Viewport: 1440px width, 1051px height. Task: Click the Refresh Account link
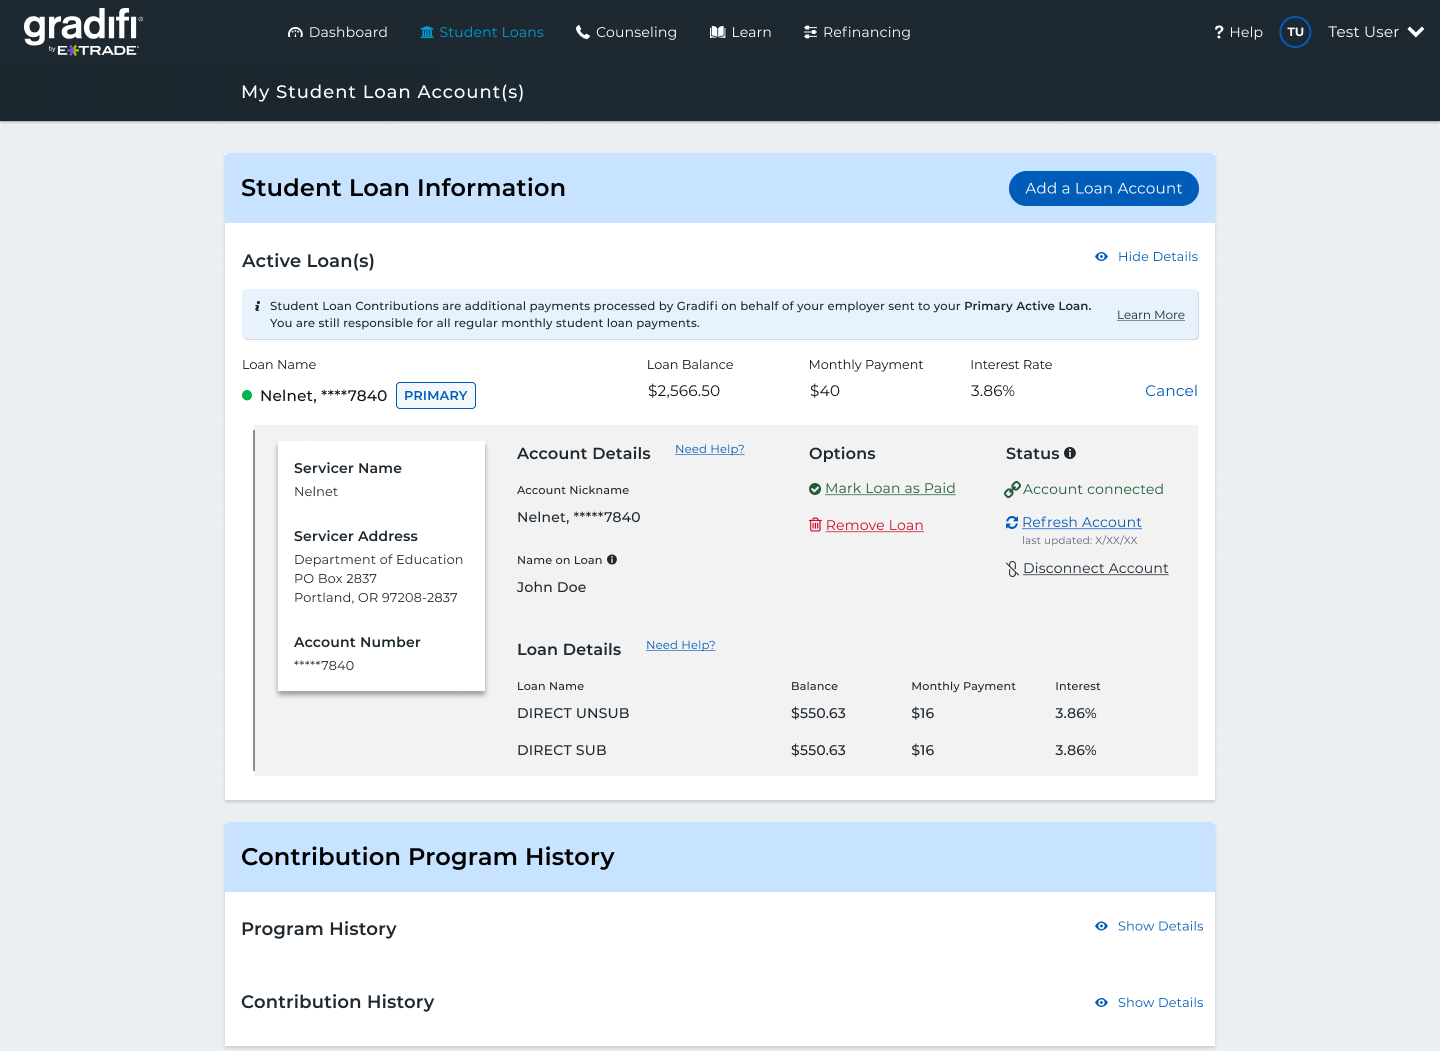coord(1082,522)
